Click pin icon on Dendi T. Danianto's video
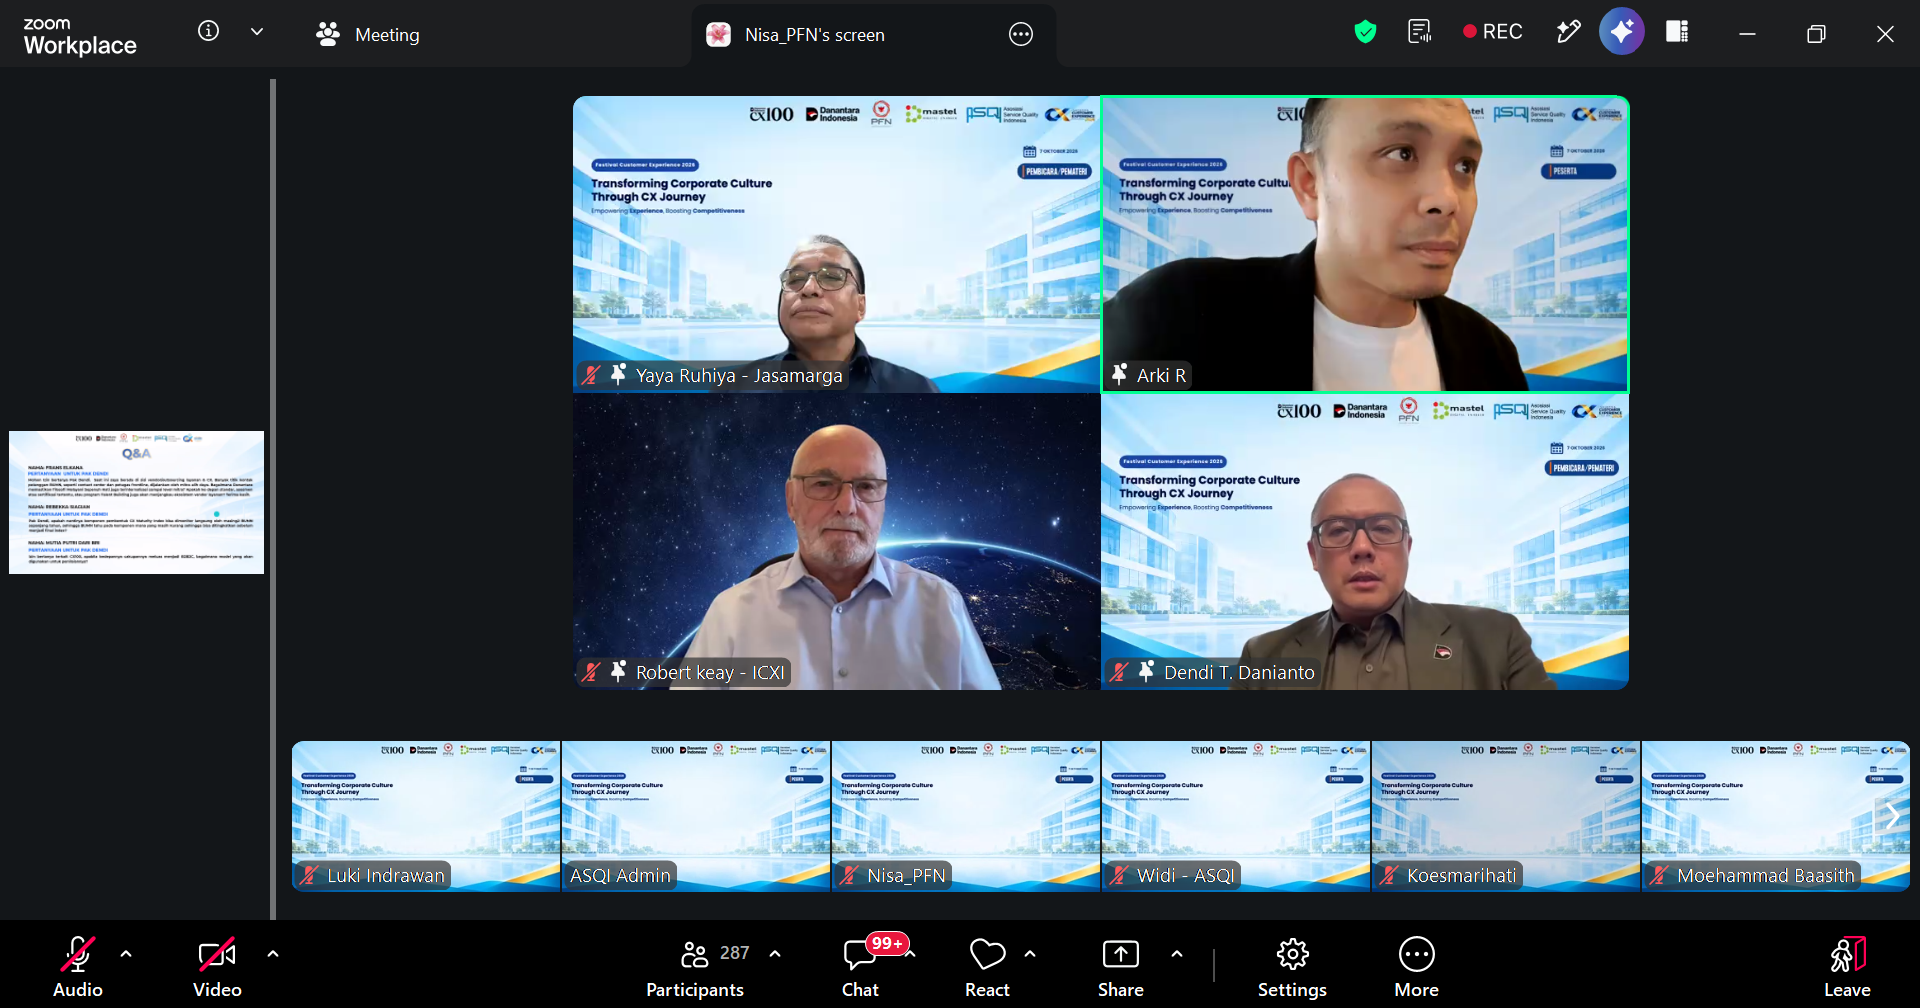 pos(1147,671)
